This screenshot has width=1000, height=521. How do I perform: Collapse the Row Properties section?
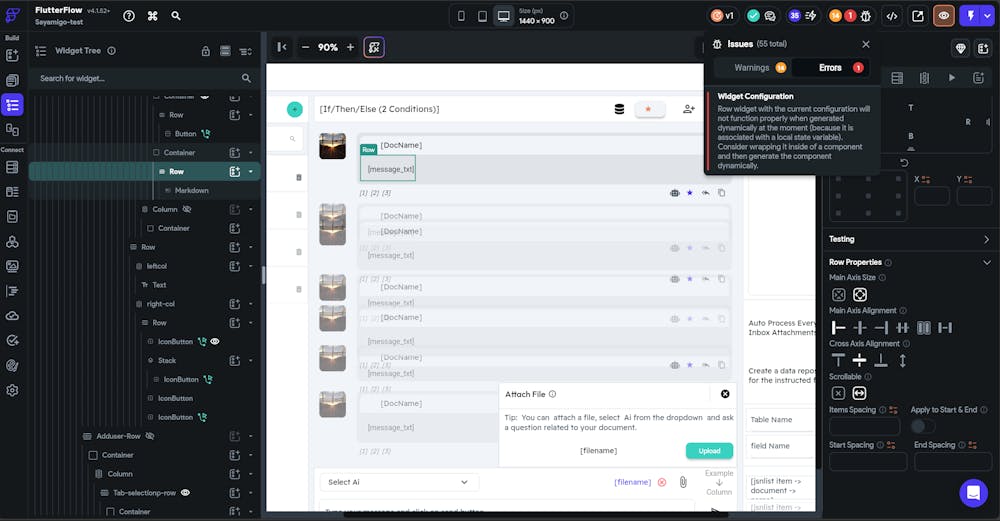(x=987, y=262)
